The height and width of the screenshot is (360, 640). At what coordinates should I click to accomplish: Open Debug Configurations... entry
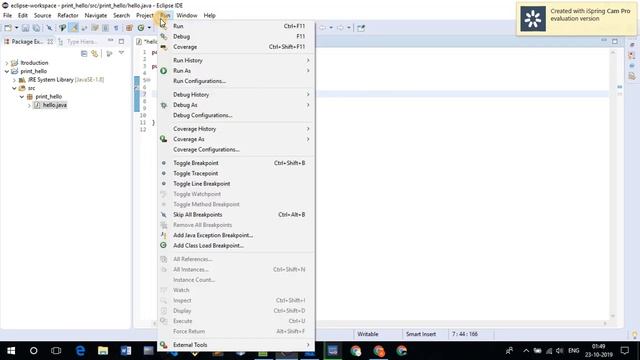236,116
